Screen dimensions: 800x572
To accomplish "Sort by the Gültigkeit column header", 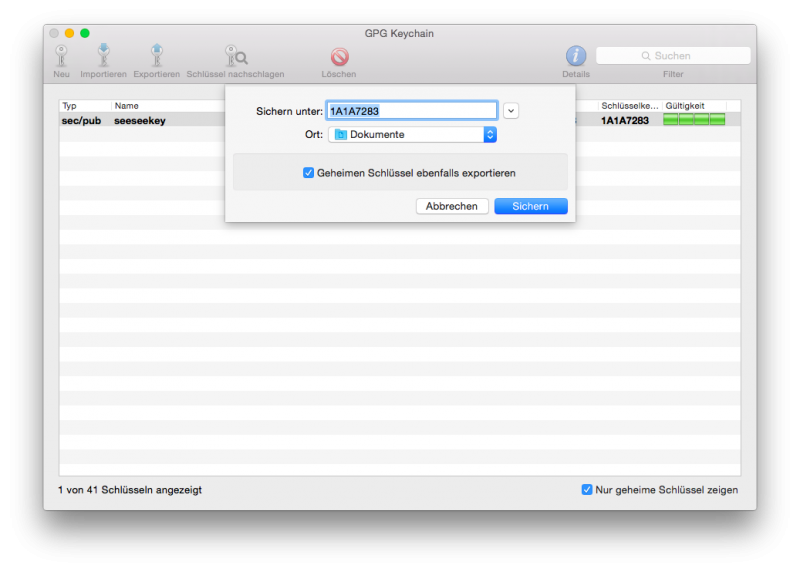I will click(684, 105).
